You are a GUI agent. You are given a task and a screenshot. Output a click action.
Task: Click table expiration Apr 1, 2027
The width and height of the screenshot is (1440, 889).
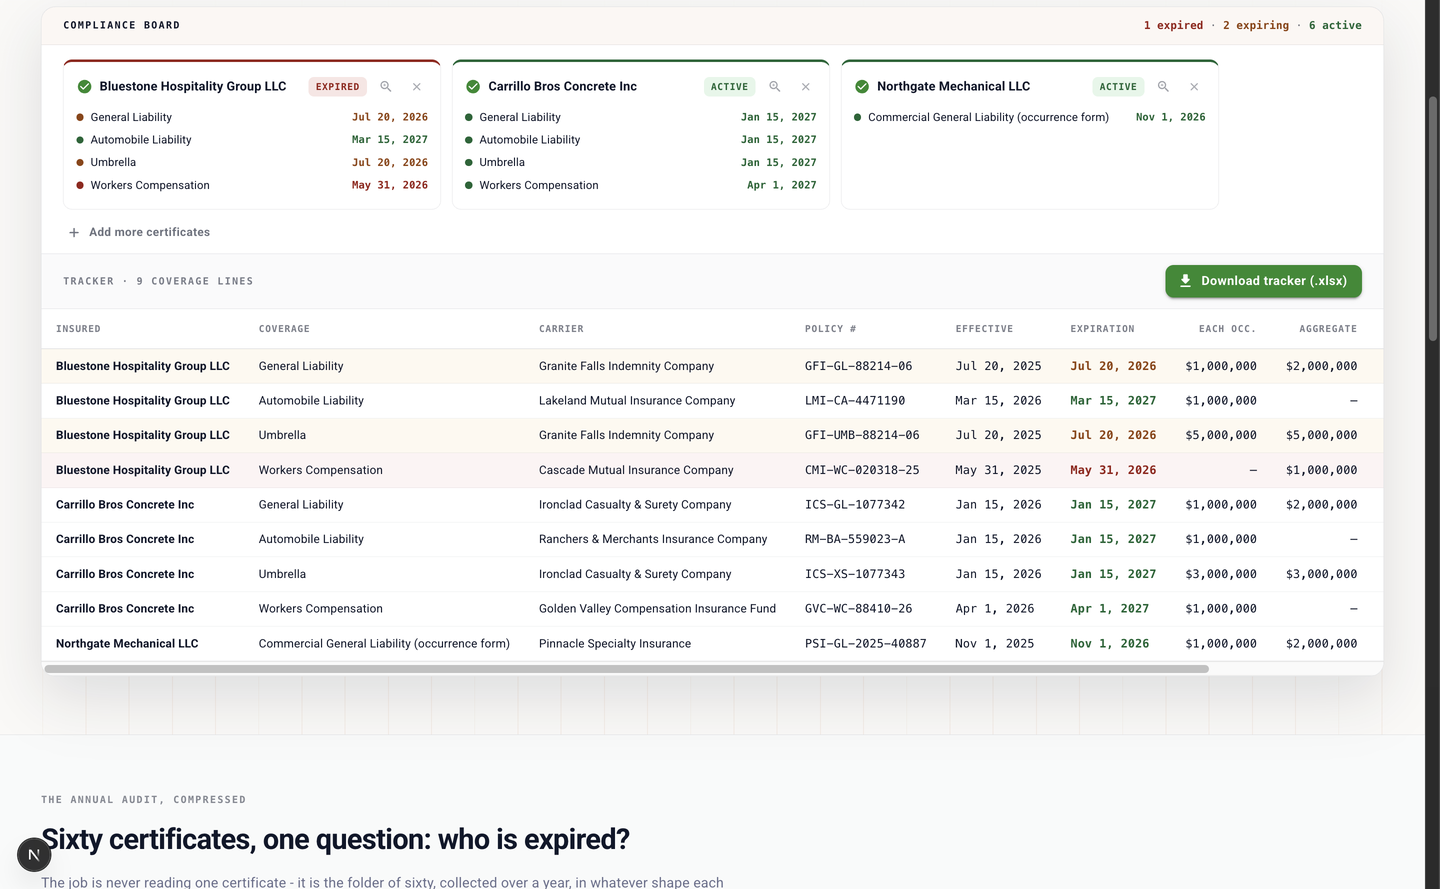[x=1110, y=609]
